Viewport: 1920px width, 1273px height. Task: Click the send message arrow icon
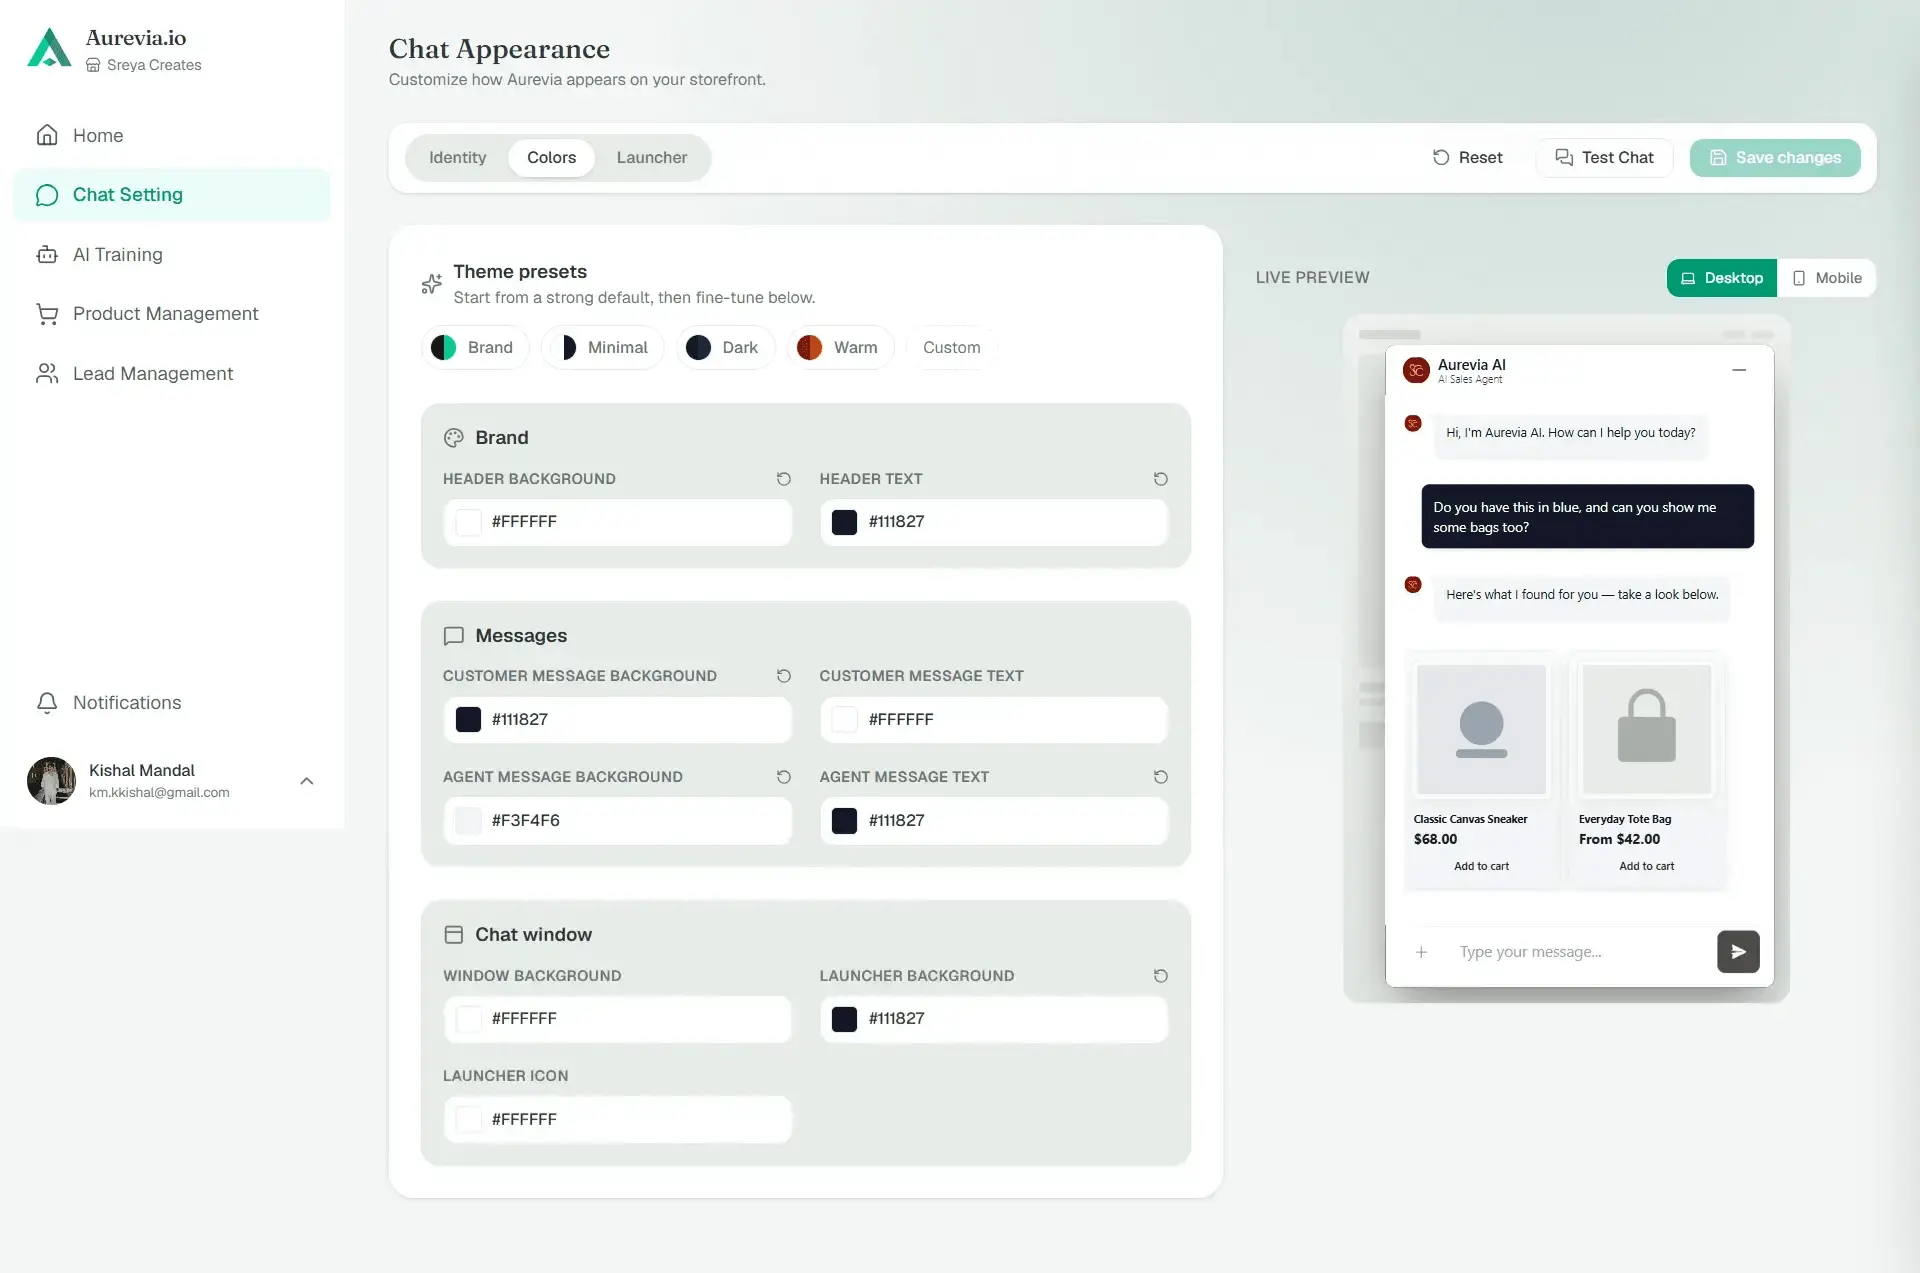pyautogui.click(x=1738, y=952)
